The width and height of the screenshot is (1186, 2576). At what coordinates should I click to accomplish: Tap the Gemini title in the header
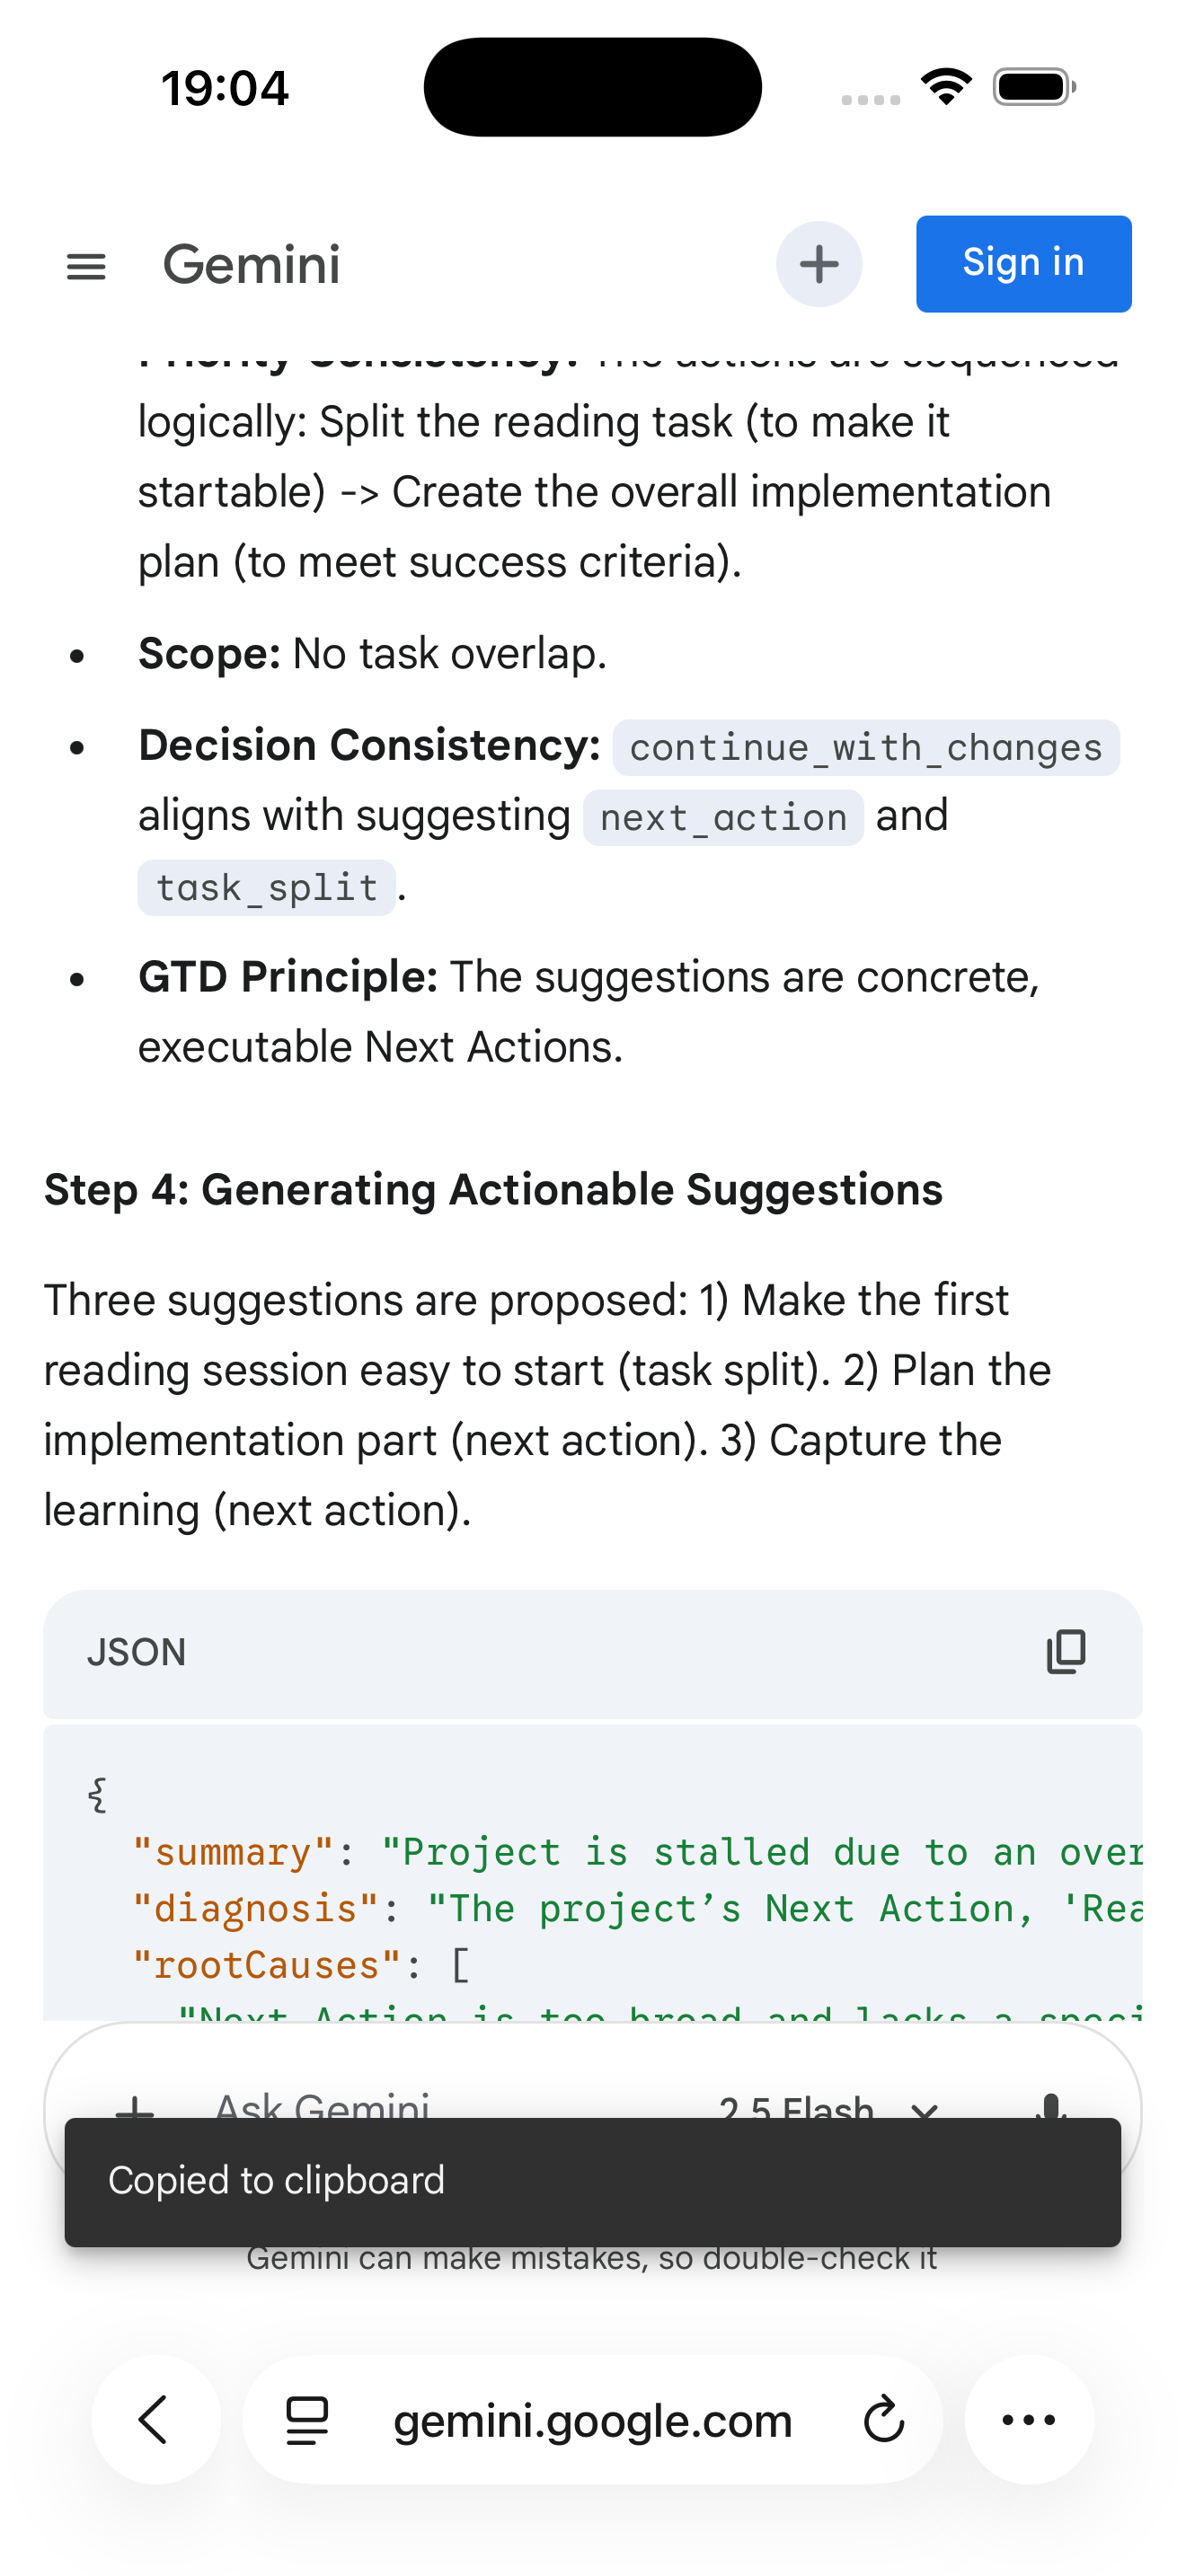pyautogui.click(x=251, y=265)
